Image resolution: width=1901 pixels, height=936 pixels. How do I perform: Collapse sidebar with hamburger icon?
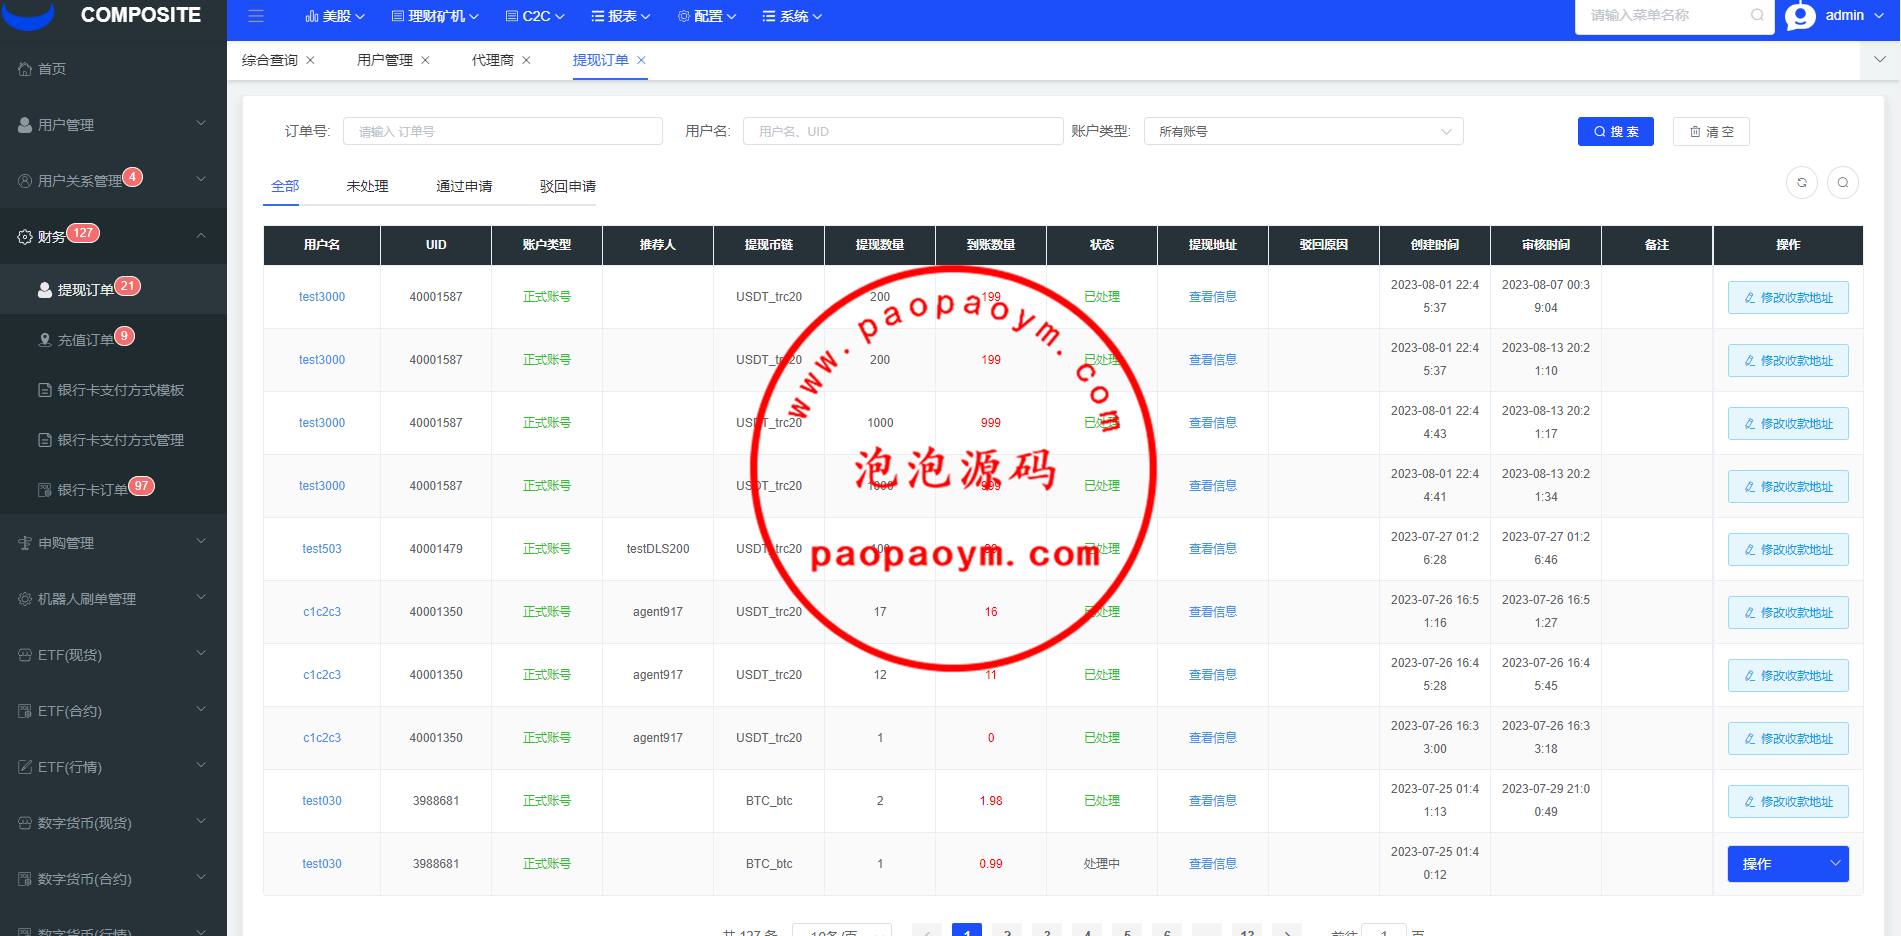256,16
